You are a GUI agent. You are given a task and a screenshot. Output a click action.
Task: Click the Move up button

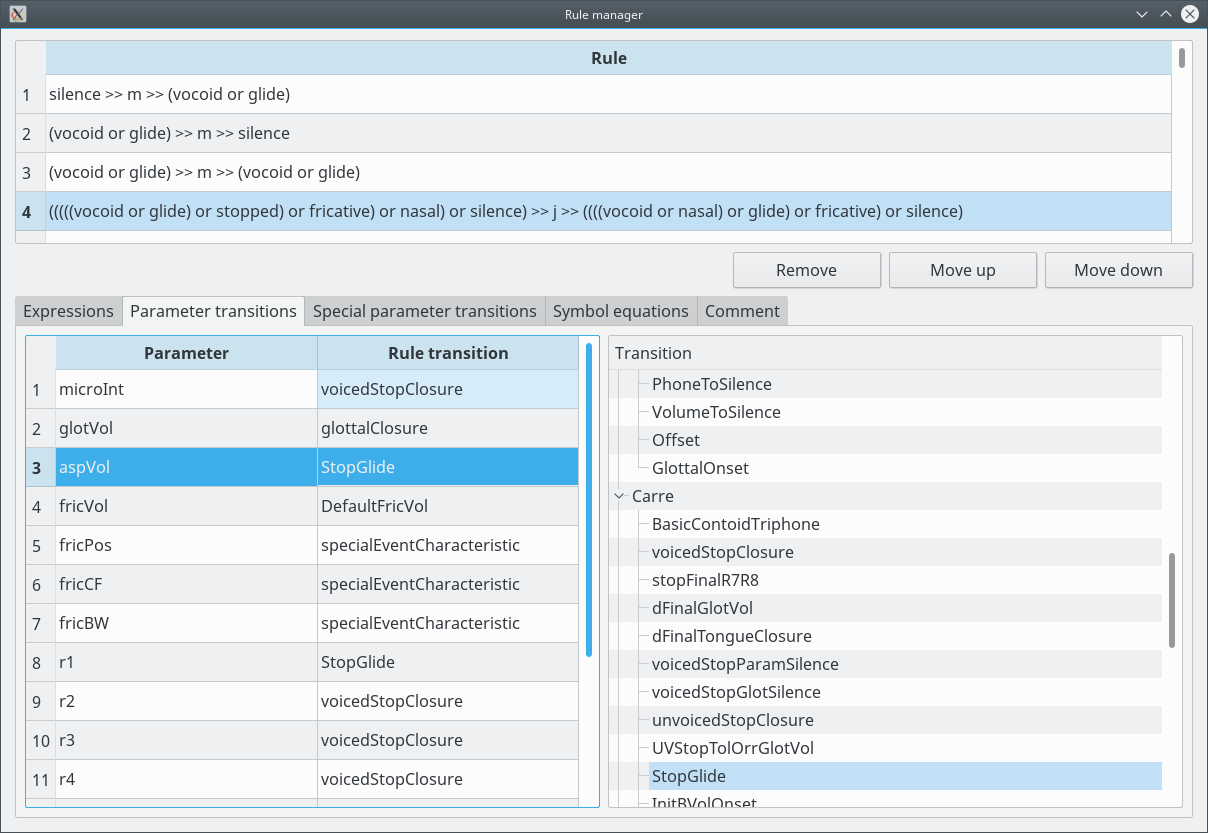963,270
